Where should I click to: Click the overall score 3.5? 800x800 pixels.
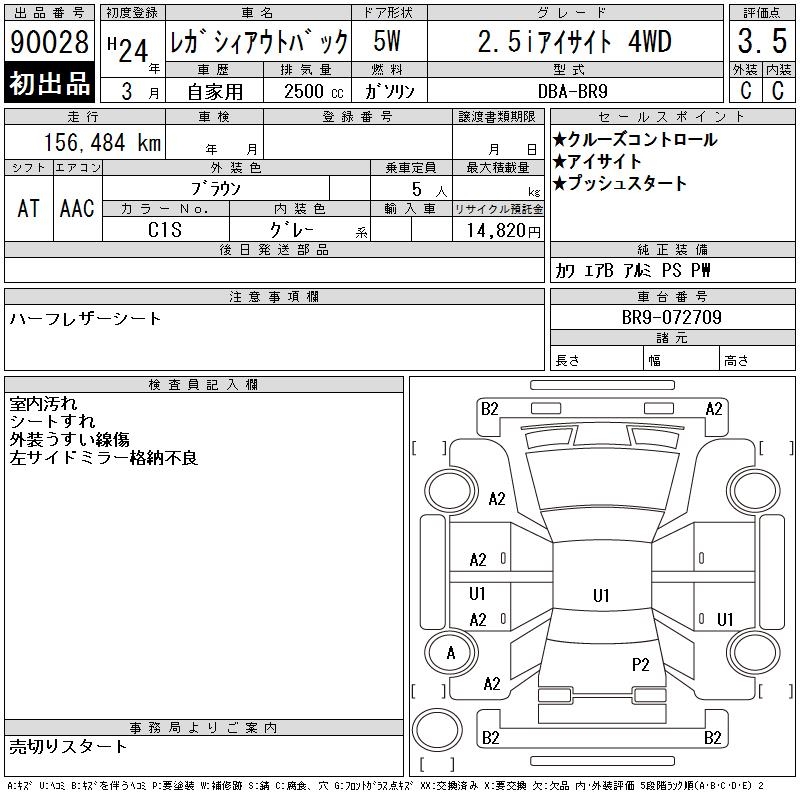[762, 41]
